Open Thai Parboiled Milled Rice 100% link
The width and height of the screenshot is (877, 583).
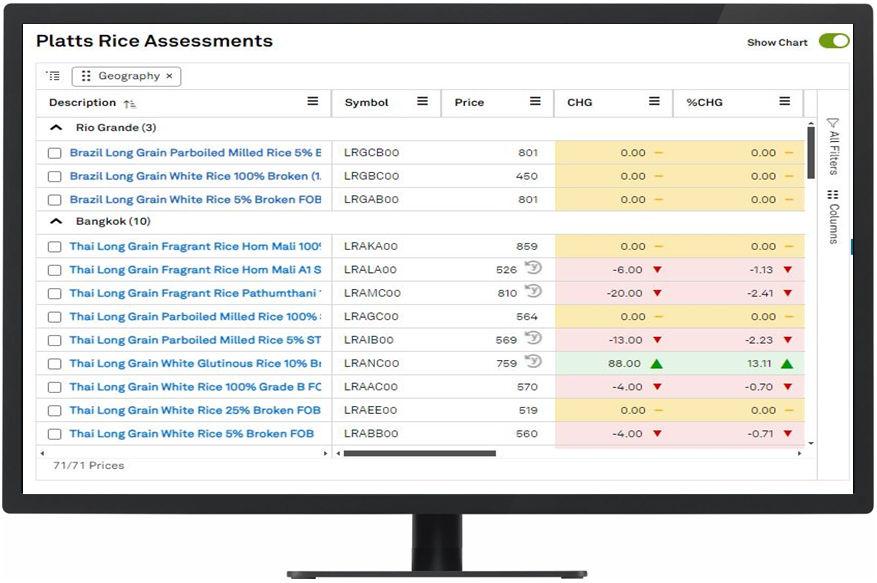[x=195, y=317]
